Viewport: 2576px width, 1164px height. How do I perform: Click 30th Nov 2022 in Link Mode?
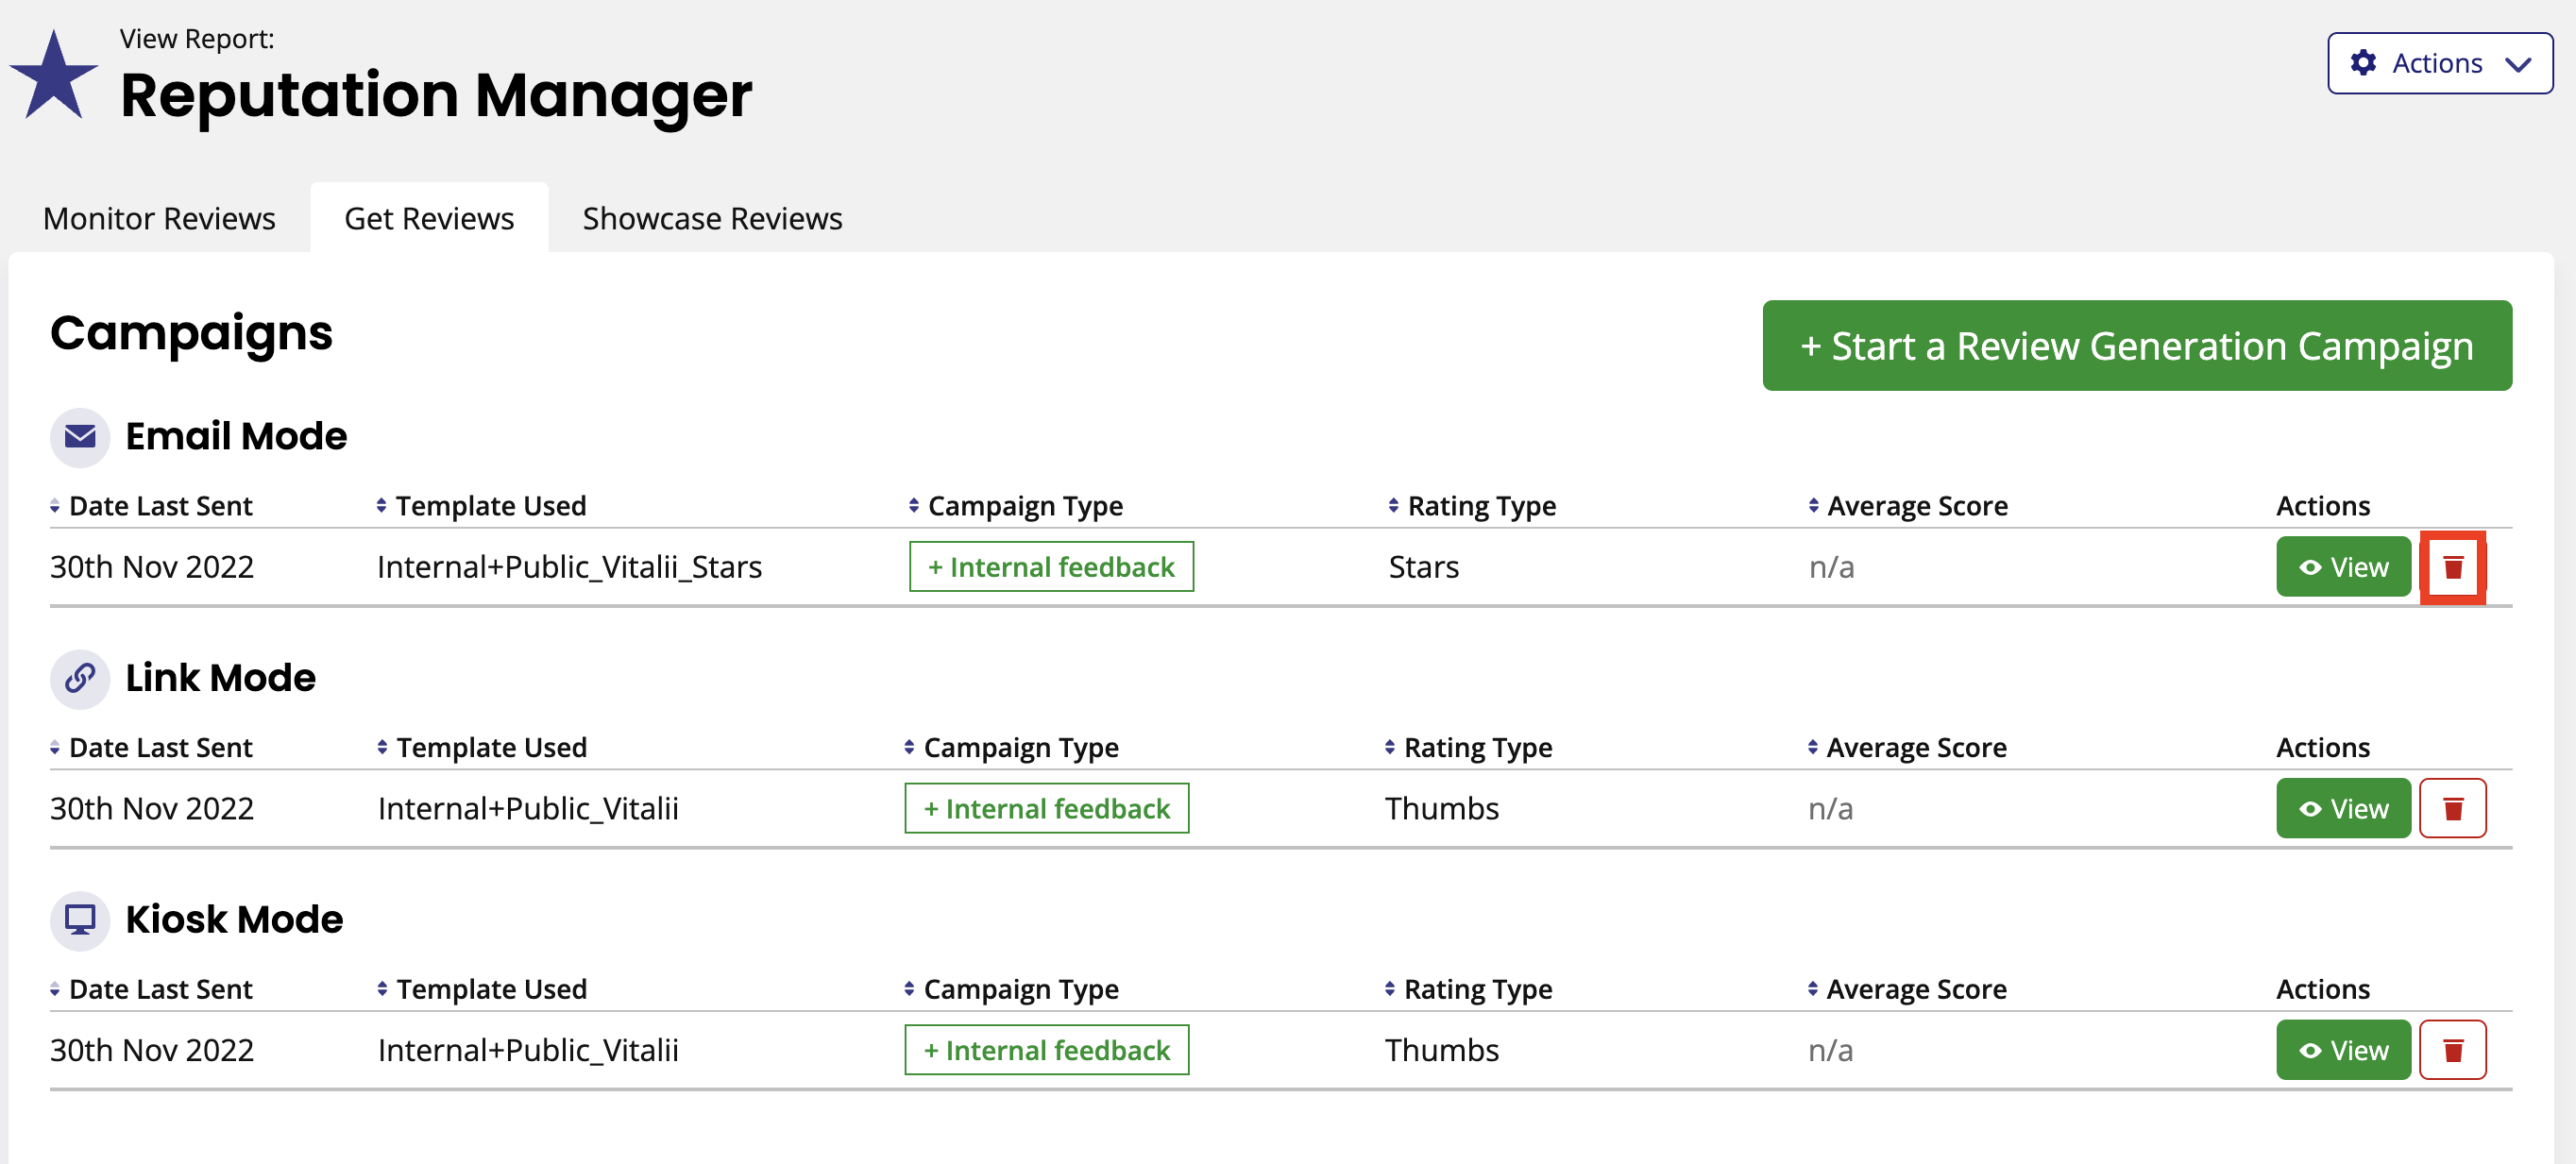(x=152, y=808)
